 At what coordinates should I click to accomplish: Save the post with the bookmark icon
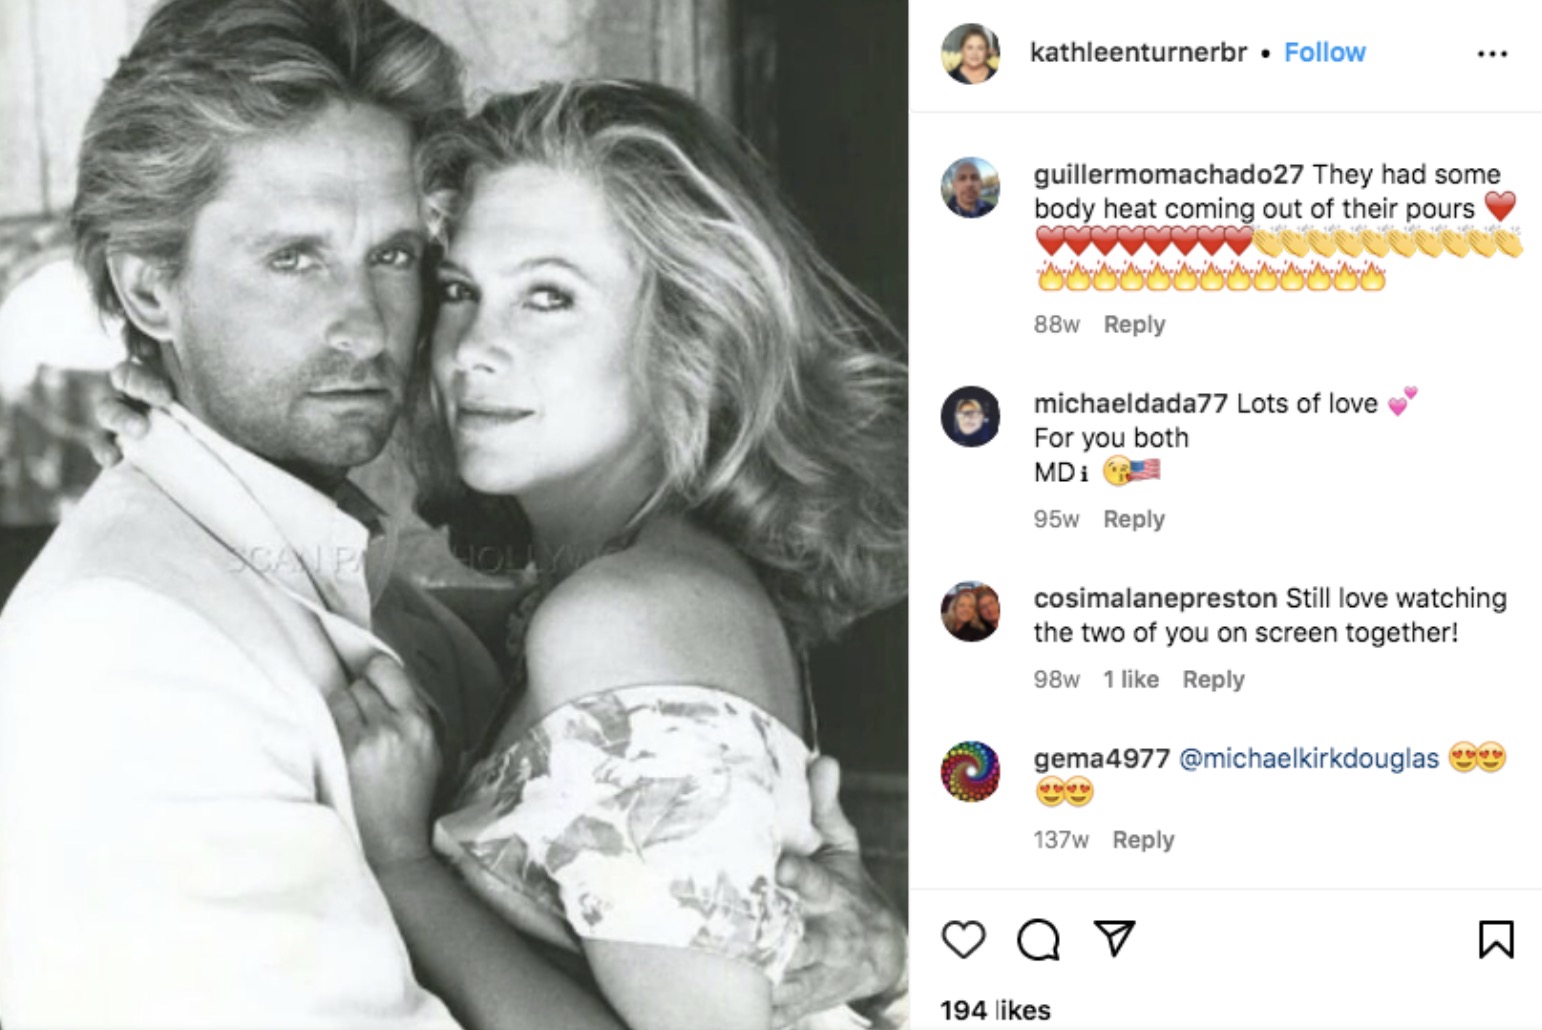click(1496, 939)
